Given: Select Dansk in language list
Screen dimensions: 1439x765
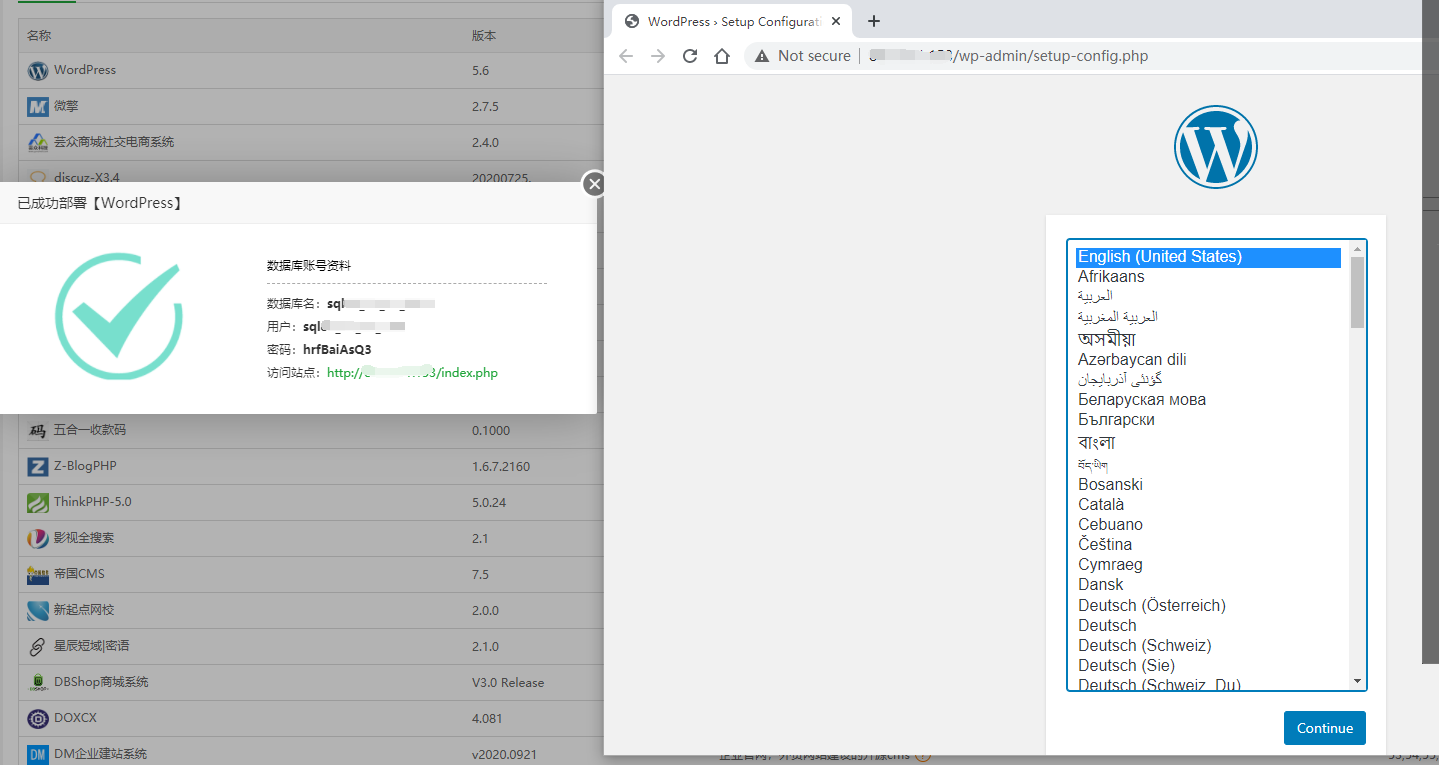Looking at the screenshot, I should [1101, 585].
